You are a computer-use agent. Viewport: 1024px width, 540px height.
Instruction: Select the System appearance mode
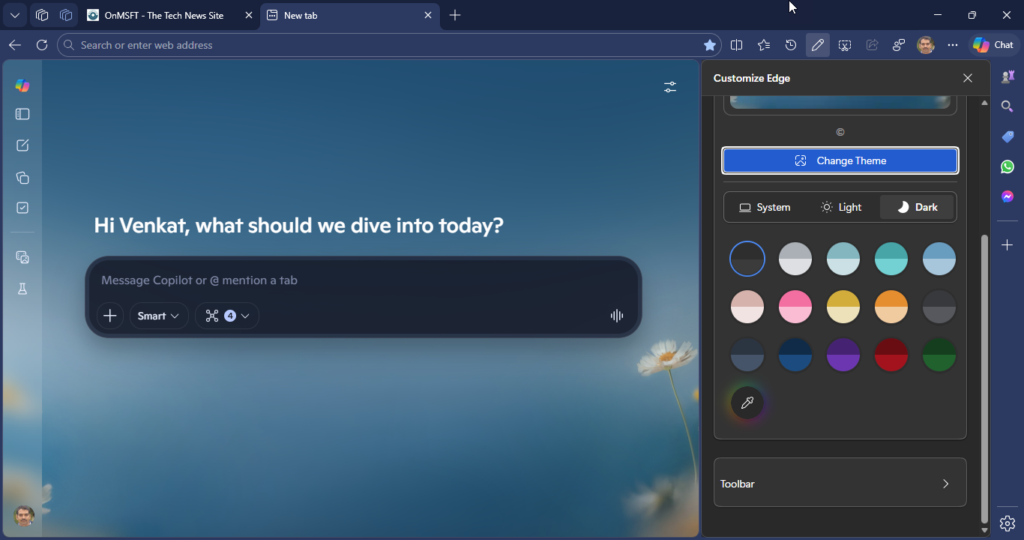(765, 207)
